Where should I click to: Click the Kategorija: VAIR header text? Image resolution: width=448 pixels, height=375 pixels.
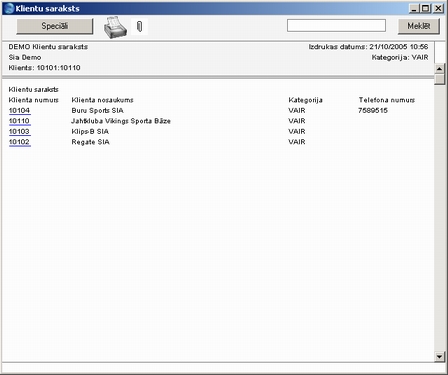[400, 57]
